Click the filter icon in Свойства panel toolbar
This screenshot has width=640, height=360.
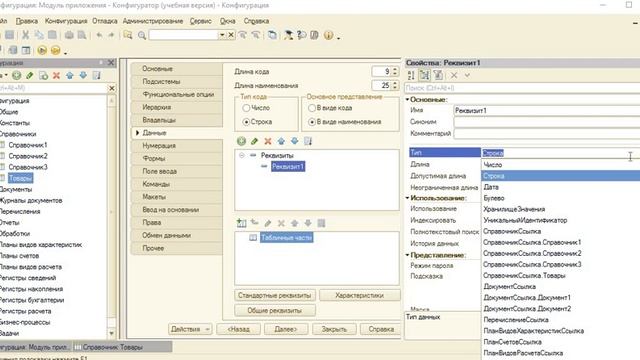click(438, 75)
